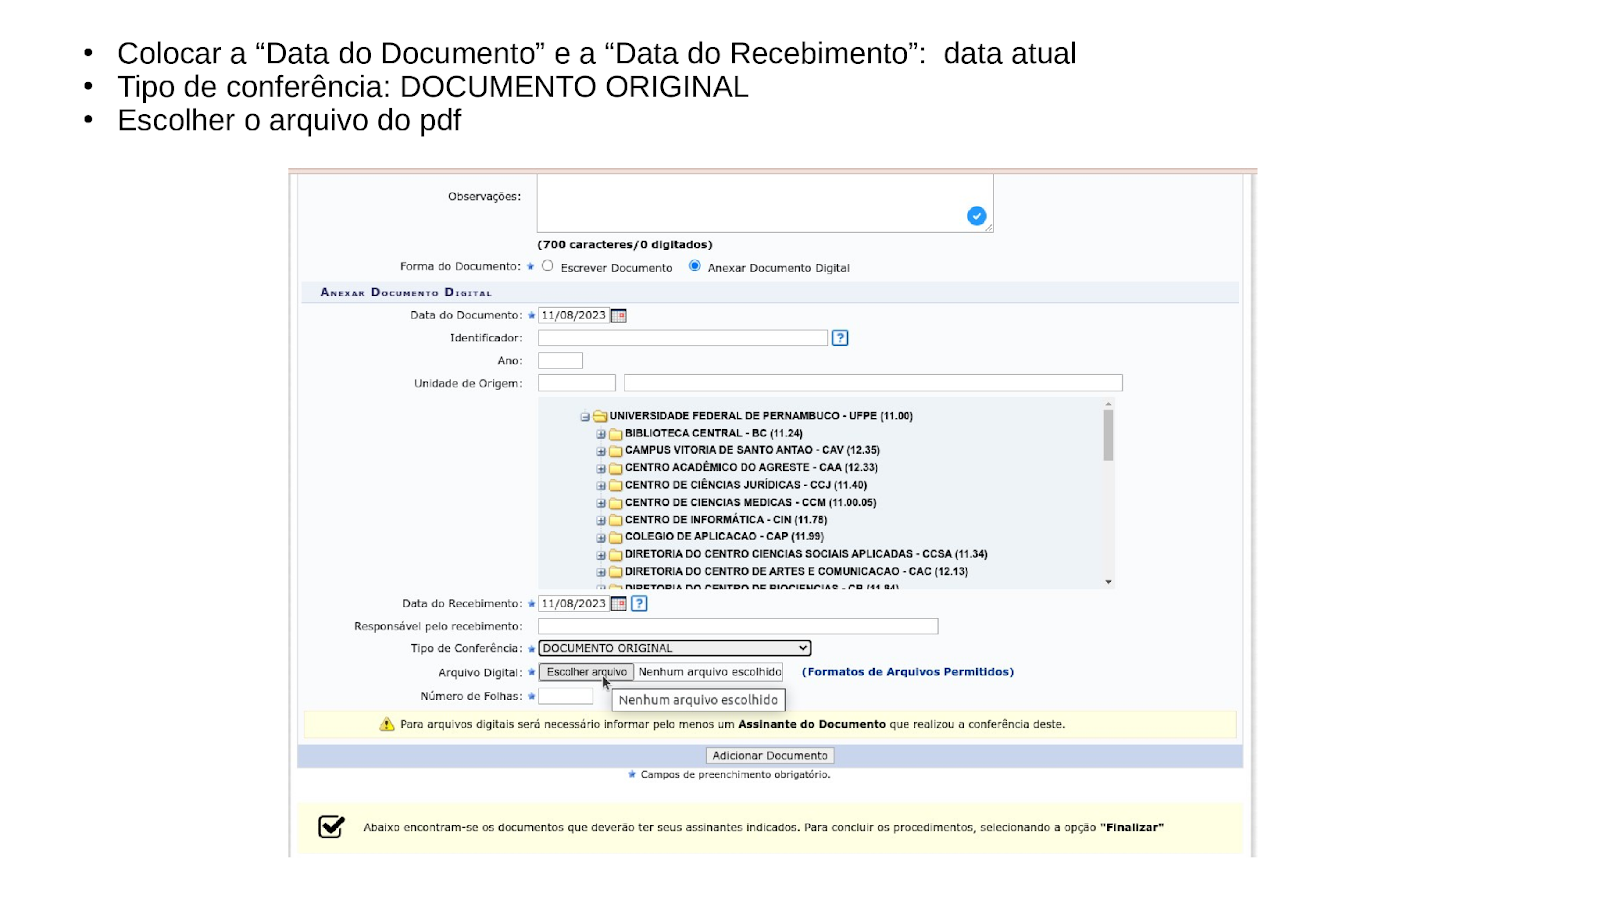Select Centro Acadêmico do Agreste - CAA
The width and height of the screenshot is (1600, 900).
(751, 468)
